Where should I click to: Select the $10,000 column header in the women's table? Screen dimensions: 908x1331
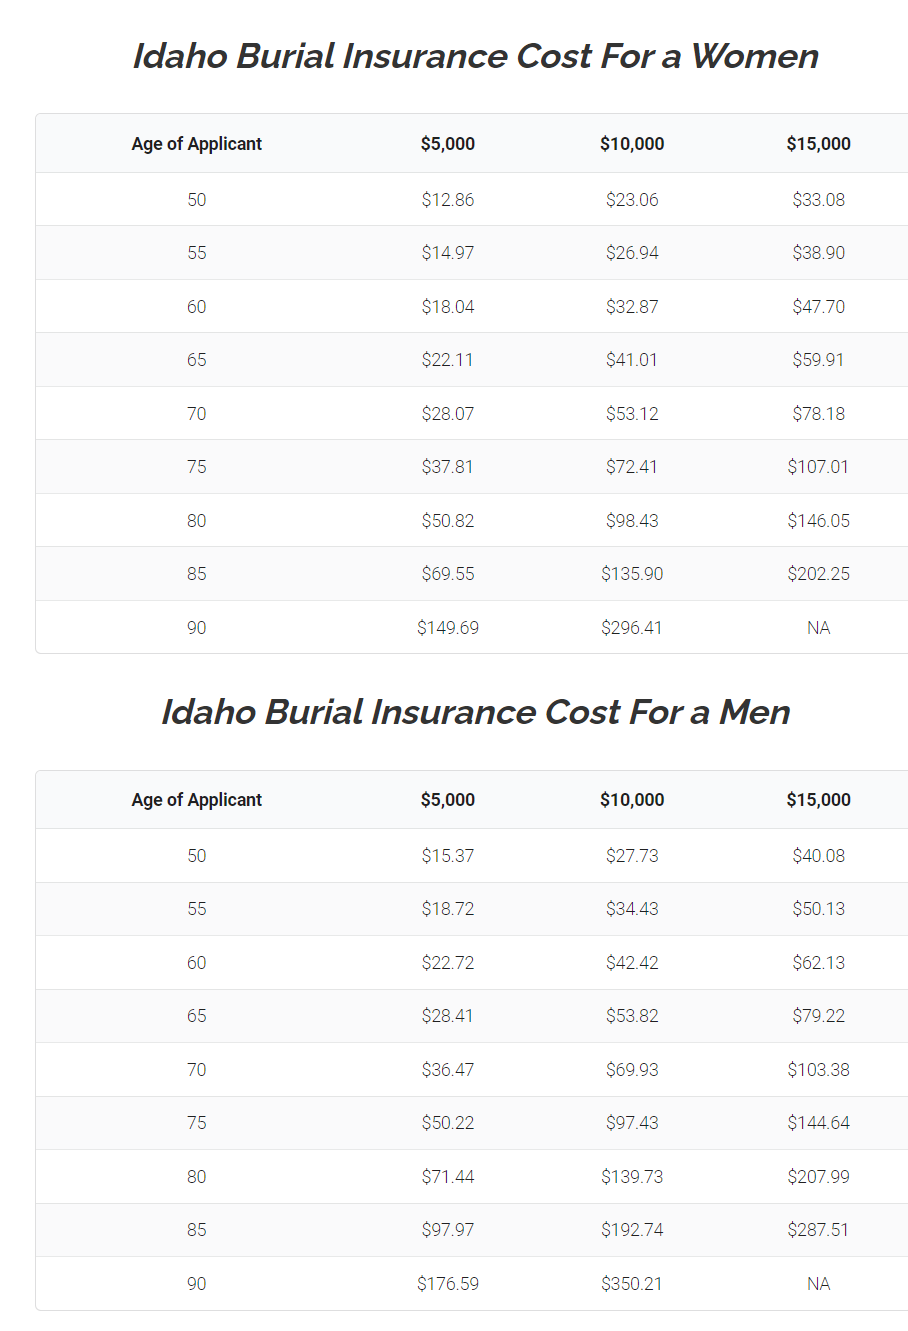pos(632,144)
